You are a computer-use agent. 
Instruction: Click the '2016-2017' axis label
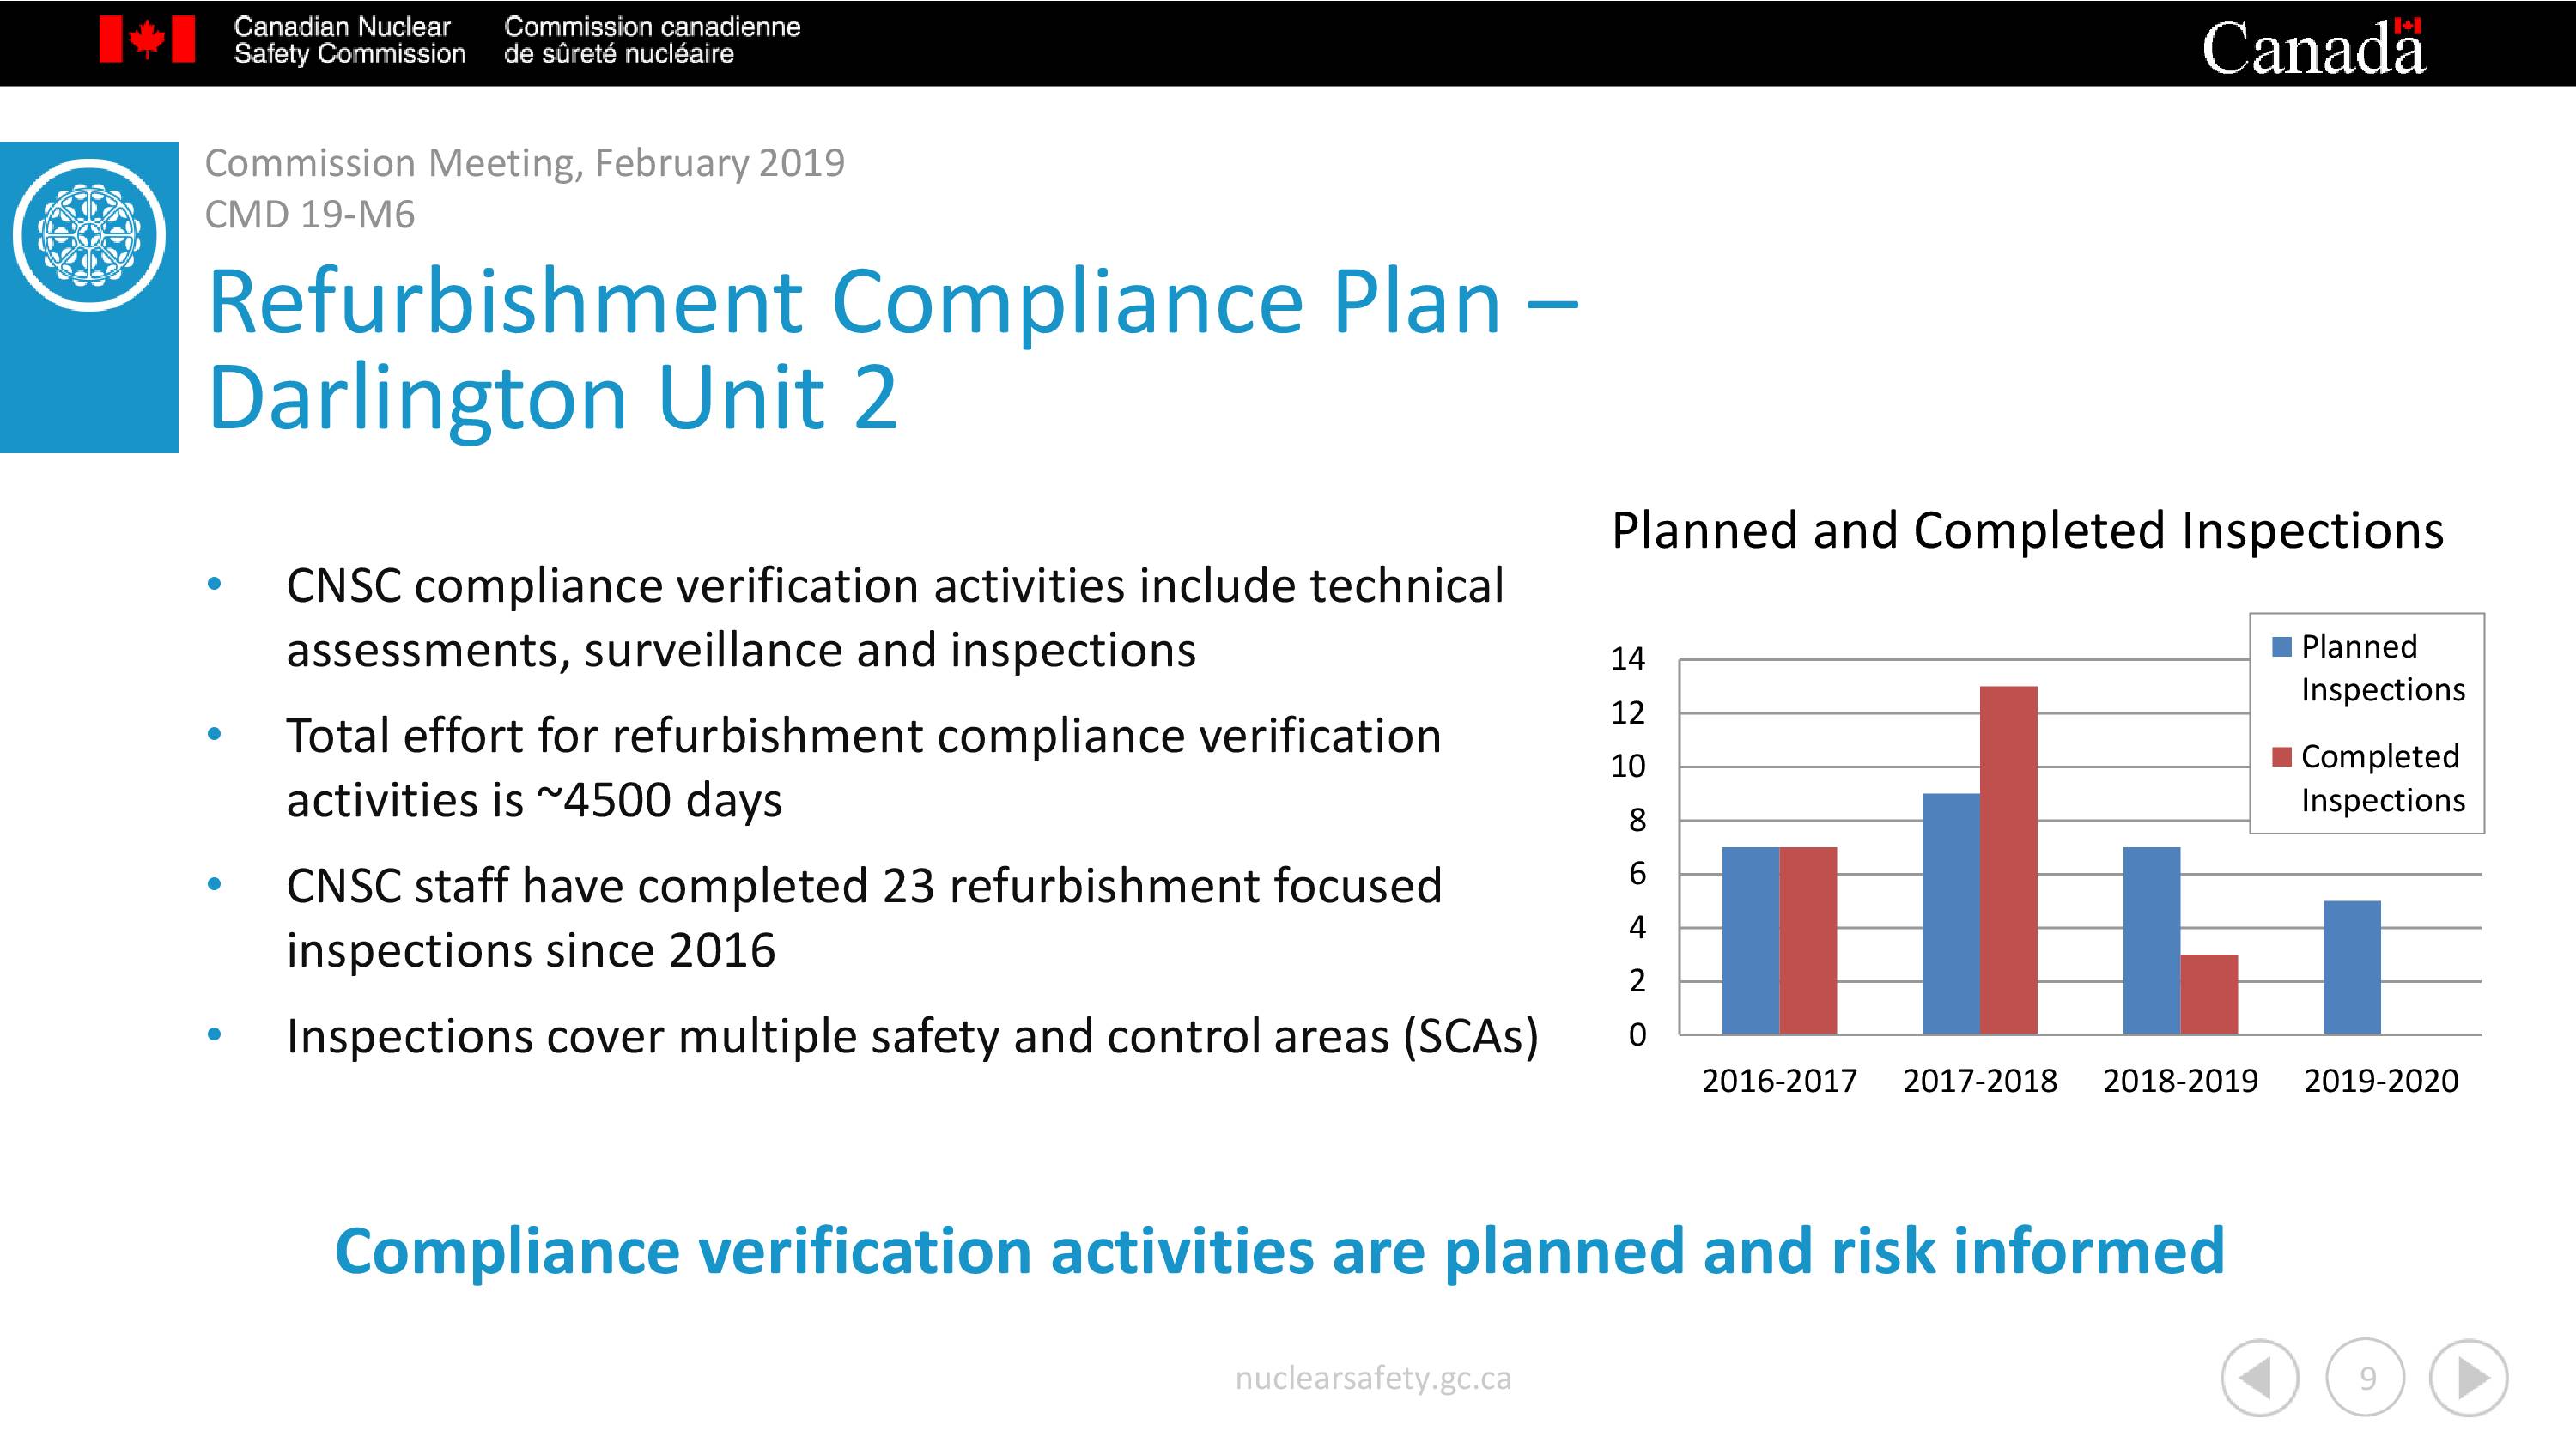click(x=1779, y=1081)
